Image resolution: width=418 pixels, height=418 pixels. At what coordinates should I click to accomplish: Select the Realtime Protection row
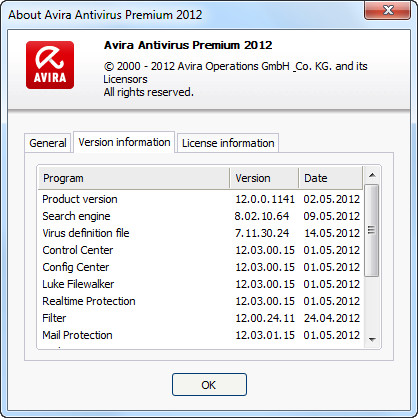tap(201, 301)
